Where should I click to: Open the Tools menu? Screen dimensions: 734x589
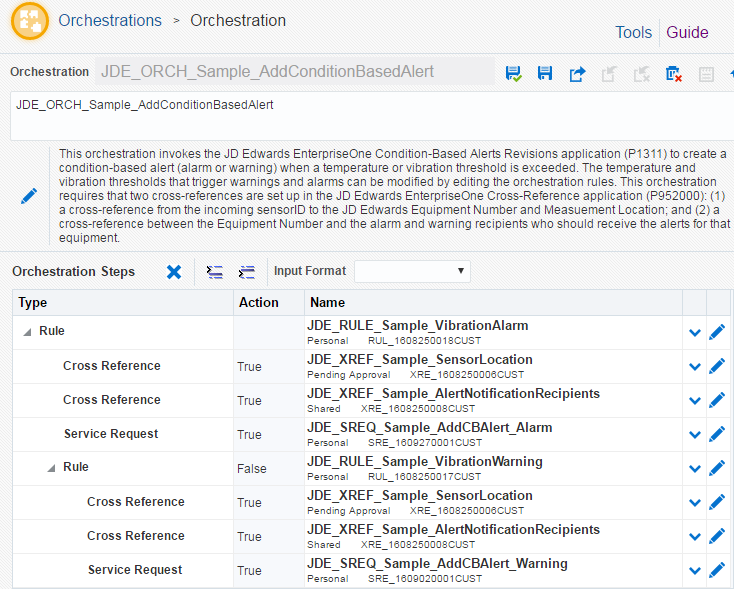pyautogui.click(x=633, y=32)
